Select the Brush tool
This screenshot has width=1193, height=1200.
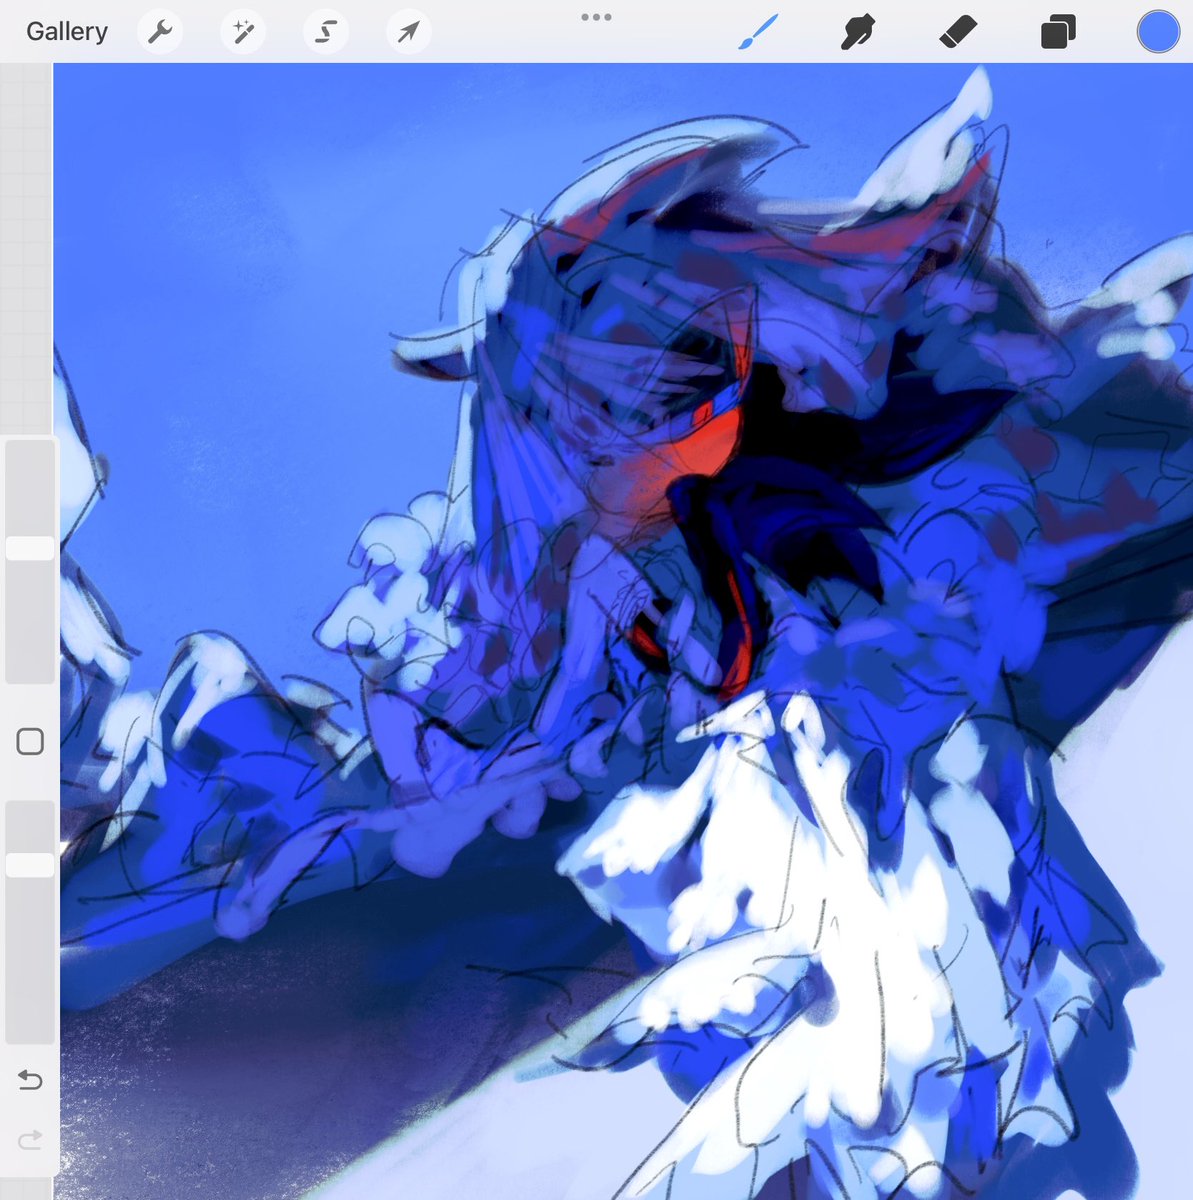(x=758, y=32)
